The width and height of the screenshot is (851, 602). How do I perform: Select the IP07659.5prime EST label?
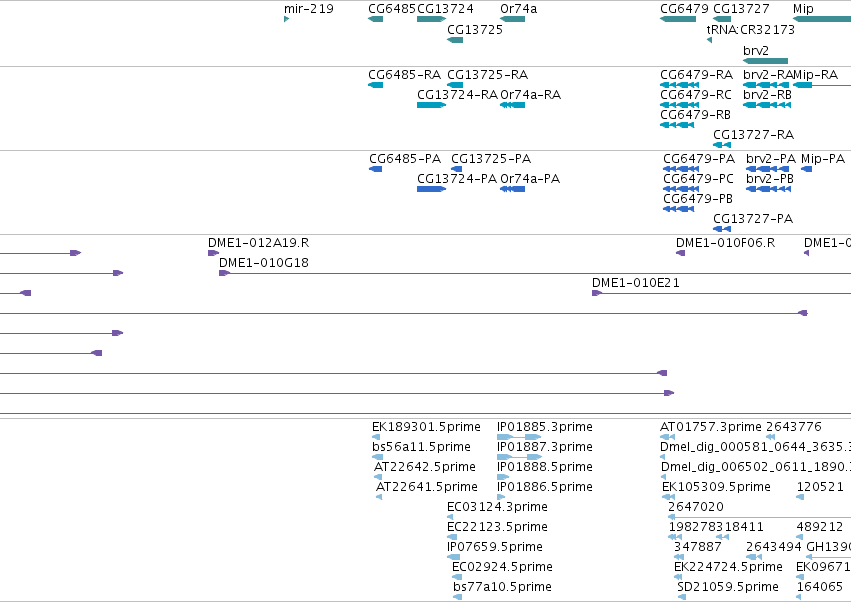[x=494, y=547]
